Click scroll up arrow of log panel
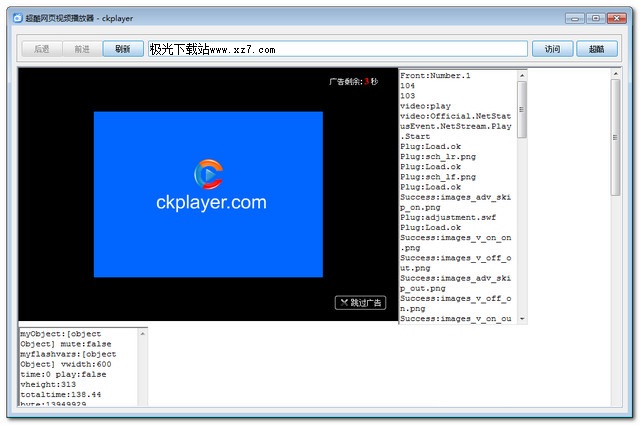Image resolution: width=640 pixels, height=425 pixels. (522, 76)
